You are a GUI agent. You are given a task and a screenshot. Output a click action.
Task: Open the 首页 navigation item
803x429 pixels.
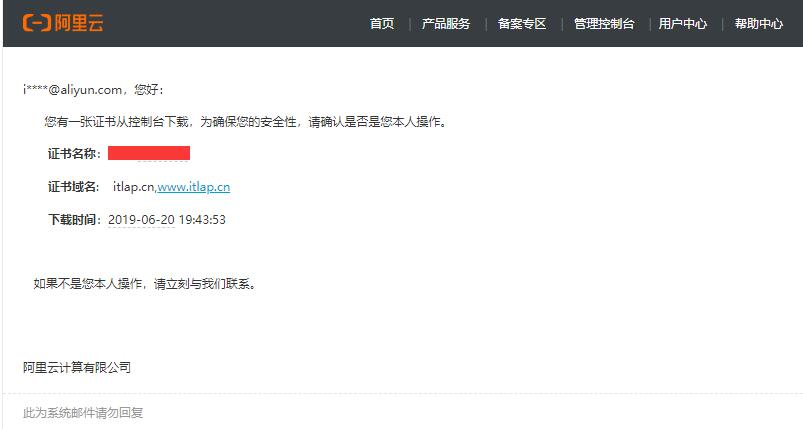(x=381, y=24)
